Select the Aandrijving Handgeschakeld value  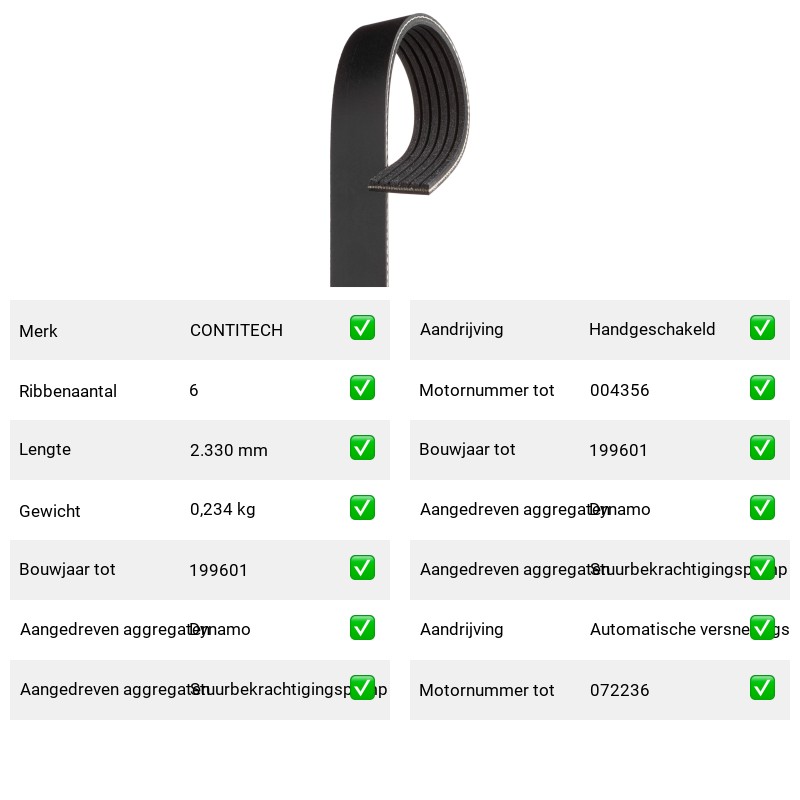(x=652, y=329)
